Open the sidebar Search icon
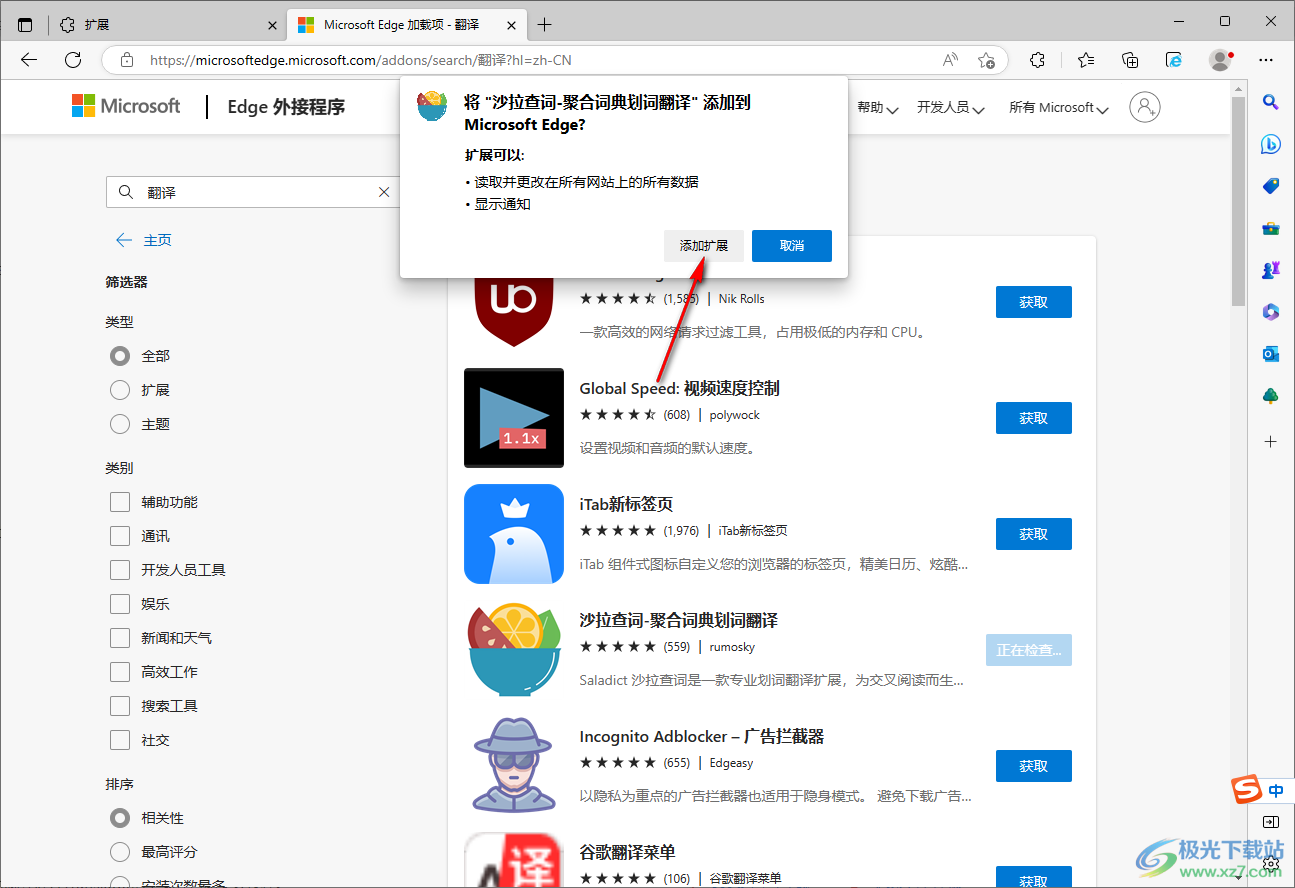 [1271, 101]
